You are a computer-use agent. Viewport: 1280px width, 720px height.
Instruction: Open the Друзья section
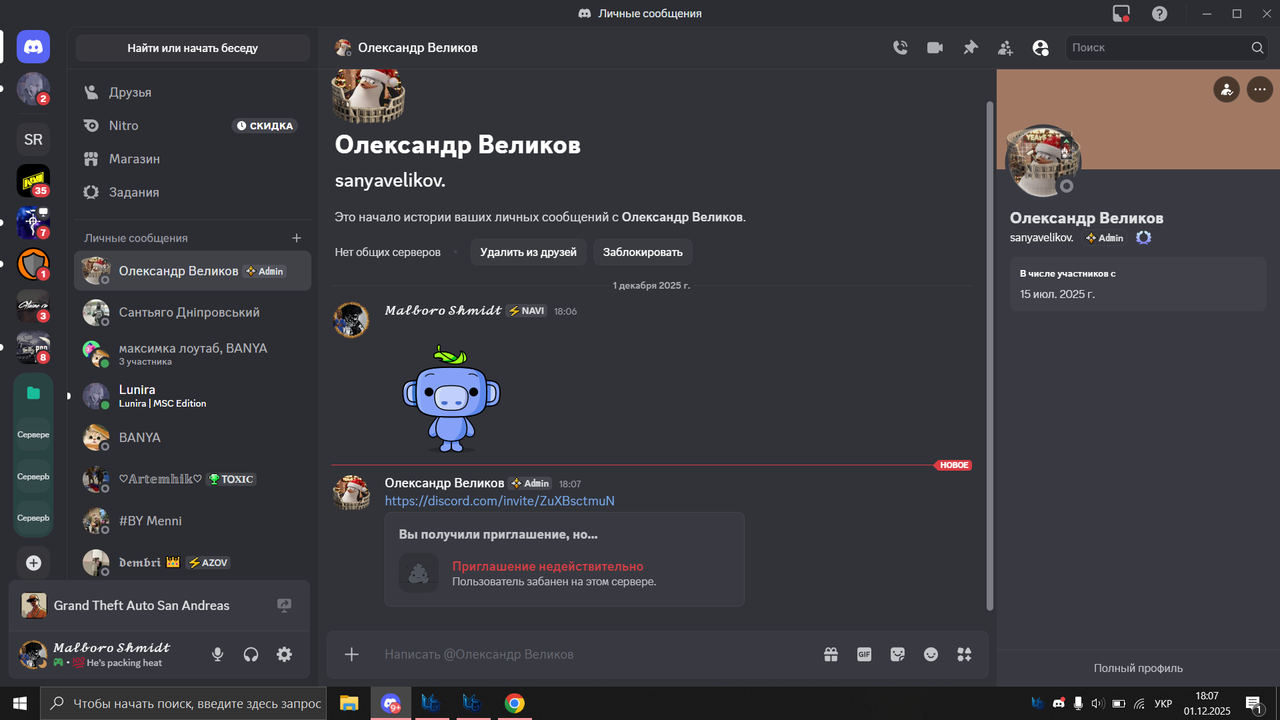pyautogui.click(x=128, y=91)
